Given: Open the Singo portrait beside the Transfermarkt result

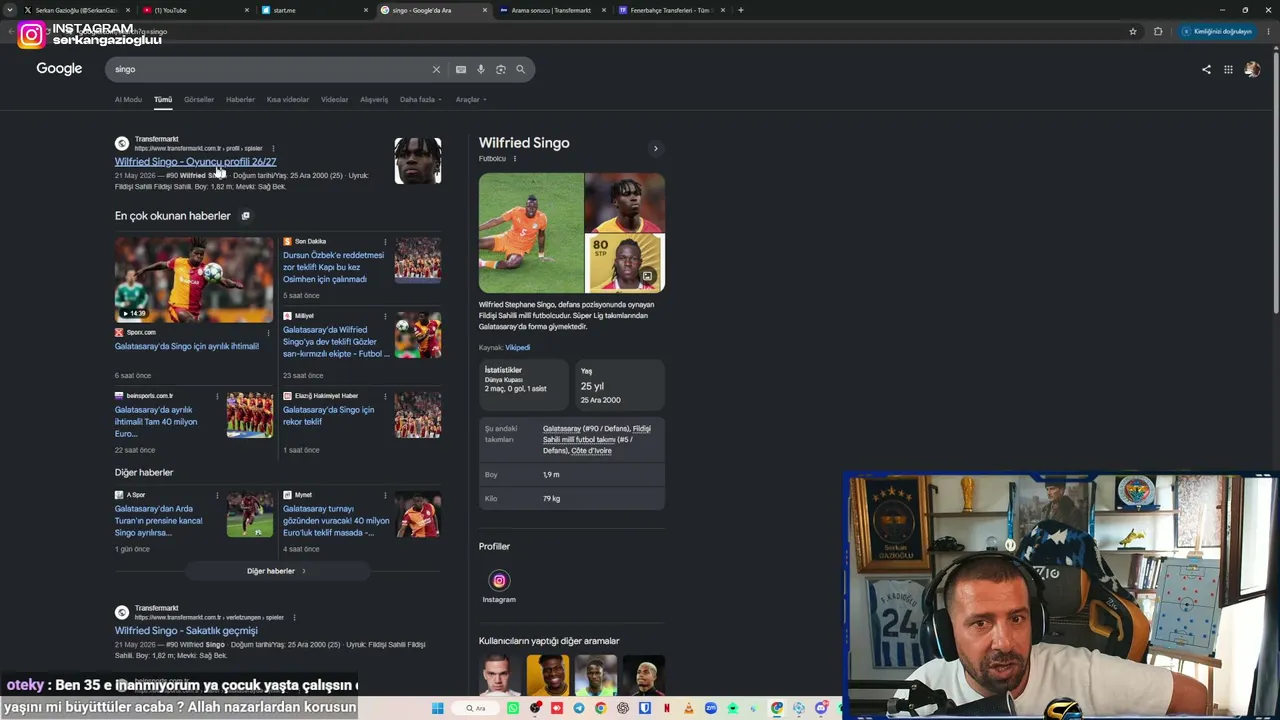Looking at the screenshot, I should (417, 161).
